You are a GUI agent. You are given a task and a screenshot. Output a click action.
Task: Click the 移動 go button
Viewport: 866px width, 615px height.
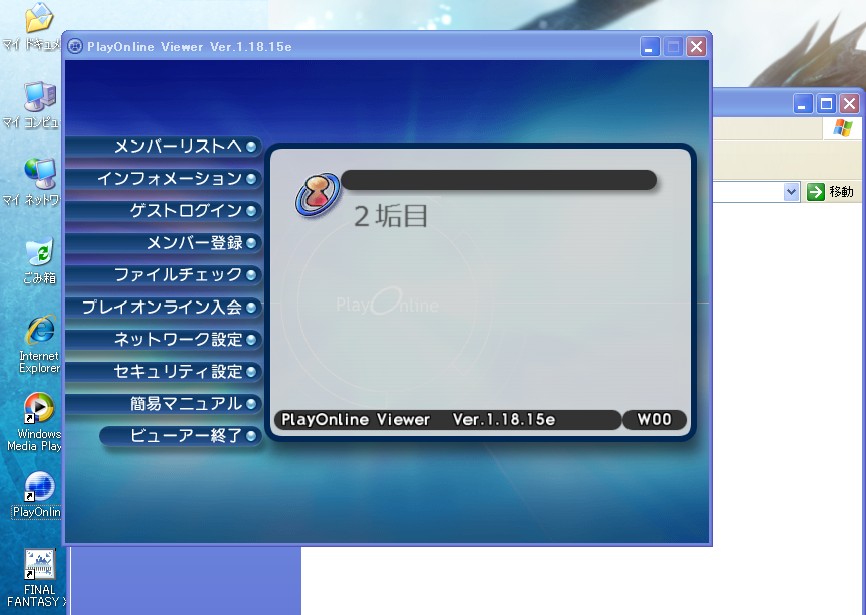[x=832, y=192]
